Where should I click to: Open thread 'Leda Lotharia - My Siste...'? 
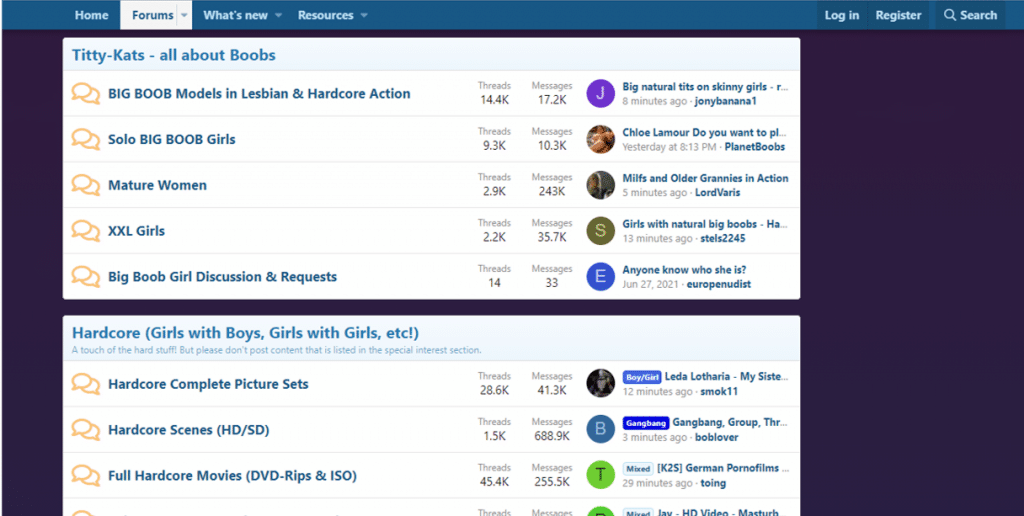point(727,376)
